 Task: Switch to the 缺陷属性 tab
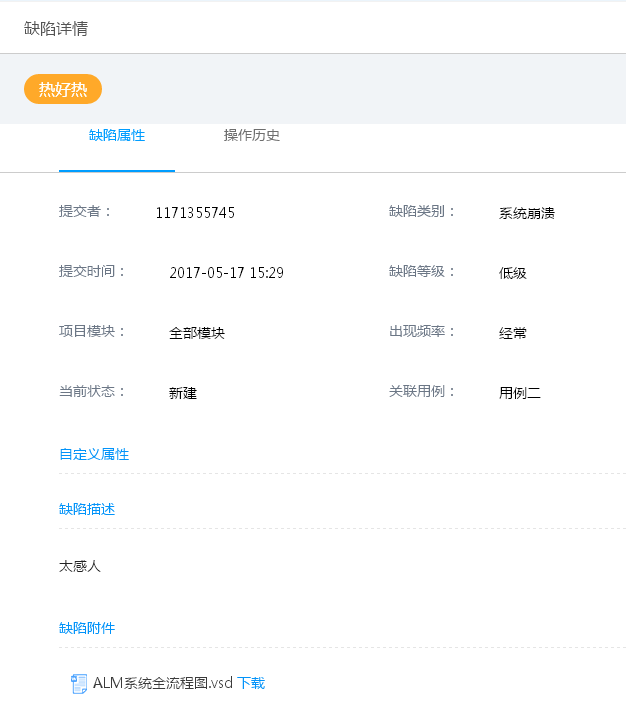click(x=117, y=136)
